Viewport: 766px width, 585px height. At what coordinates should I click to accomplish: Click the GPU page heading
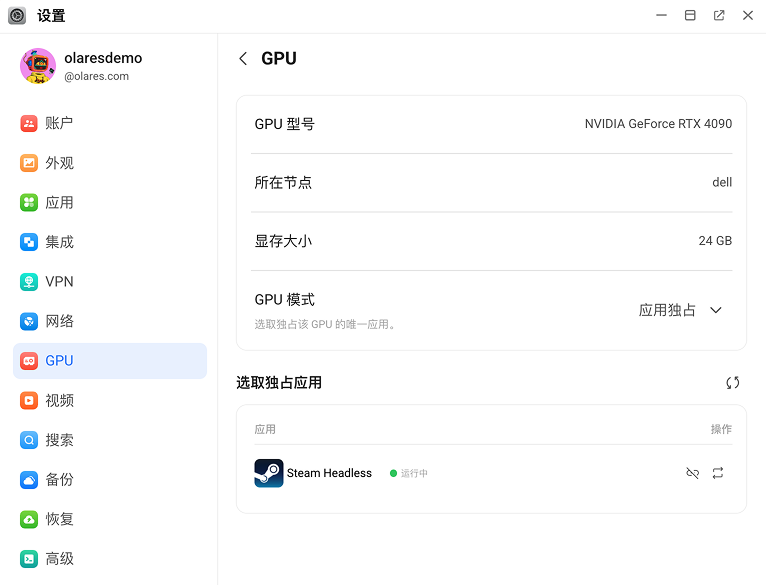[x=279, y=59]
